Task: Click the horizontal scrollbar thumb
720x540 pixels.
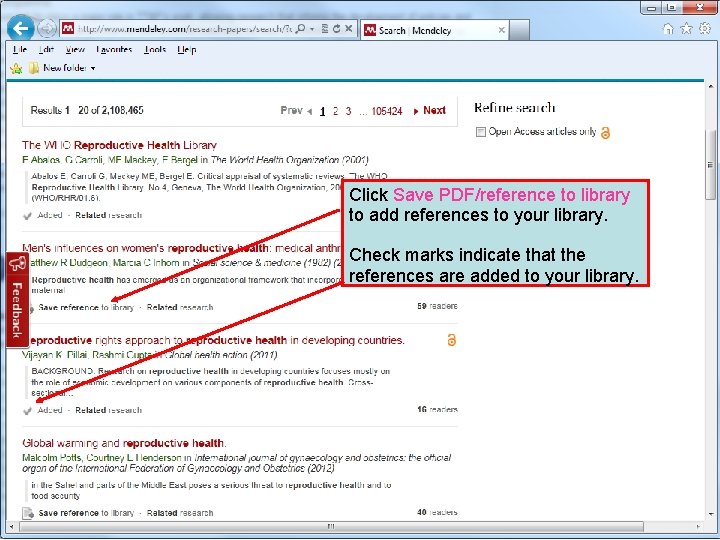Action: click(x=331, y=526)
